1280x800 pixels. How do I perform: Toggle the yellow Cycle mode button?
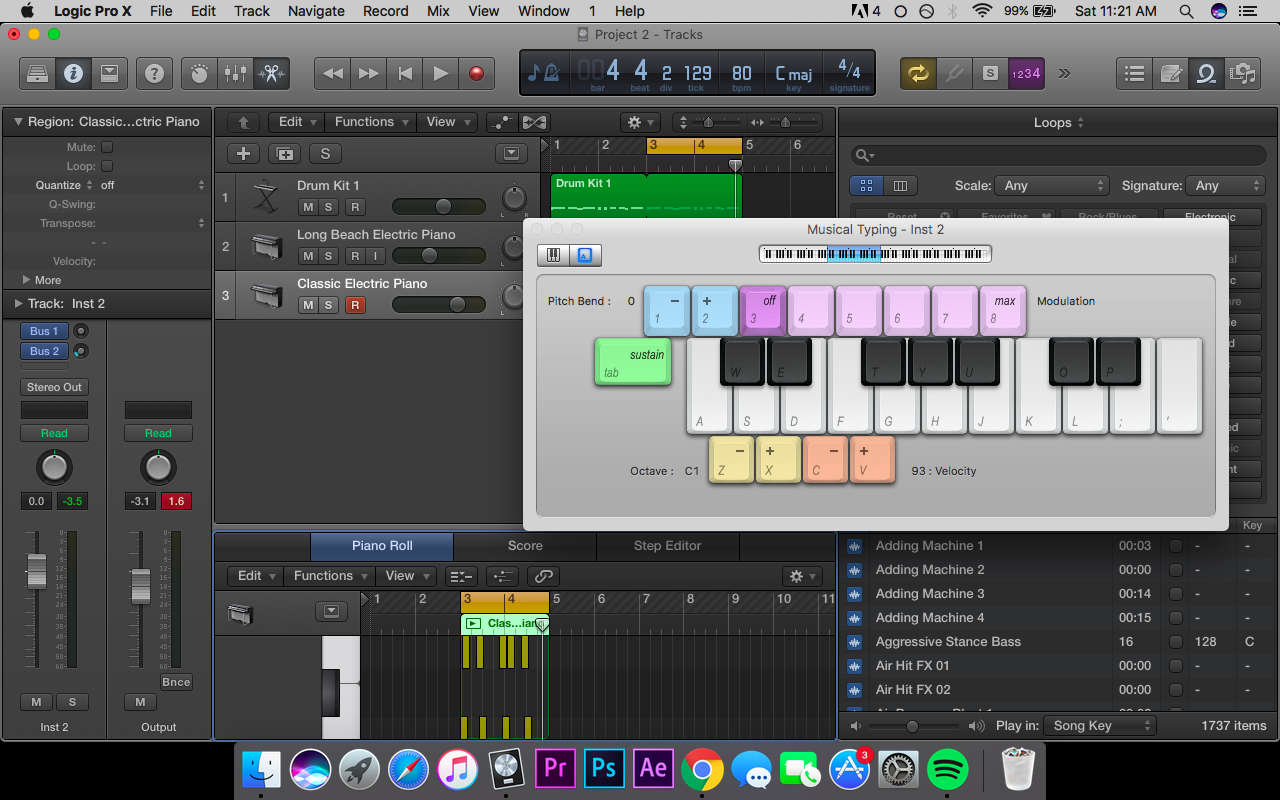pos(917,73)
